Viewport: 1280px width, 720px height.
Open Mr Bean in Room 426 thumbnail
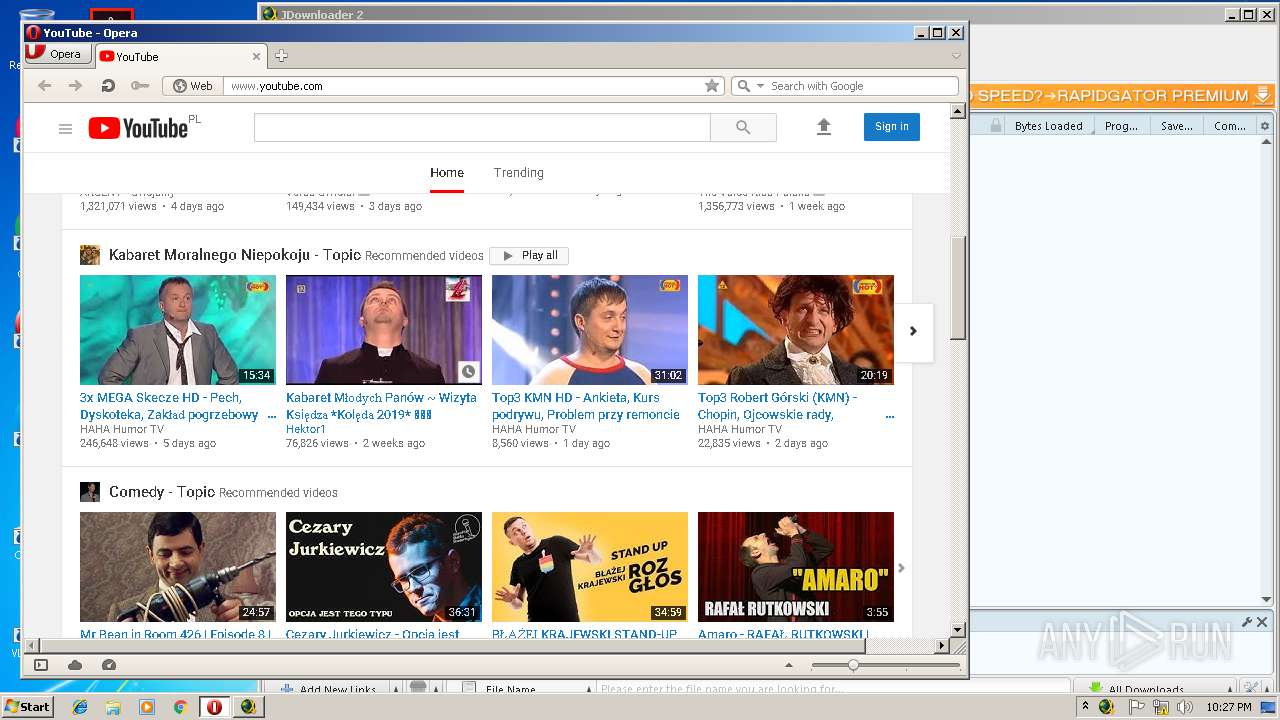178,567
